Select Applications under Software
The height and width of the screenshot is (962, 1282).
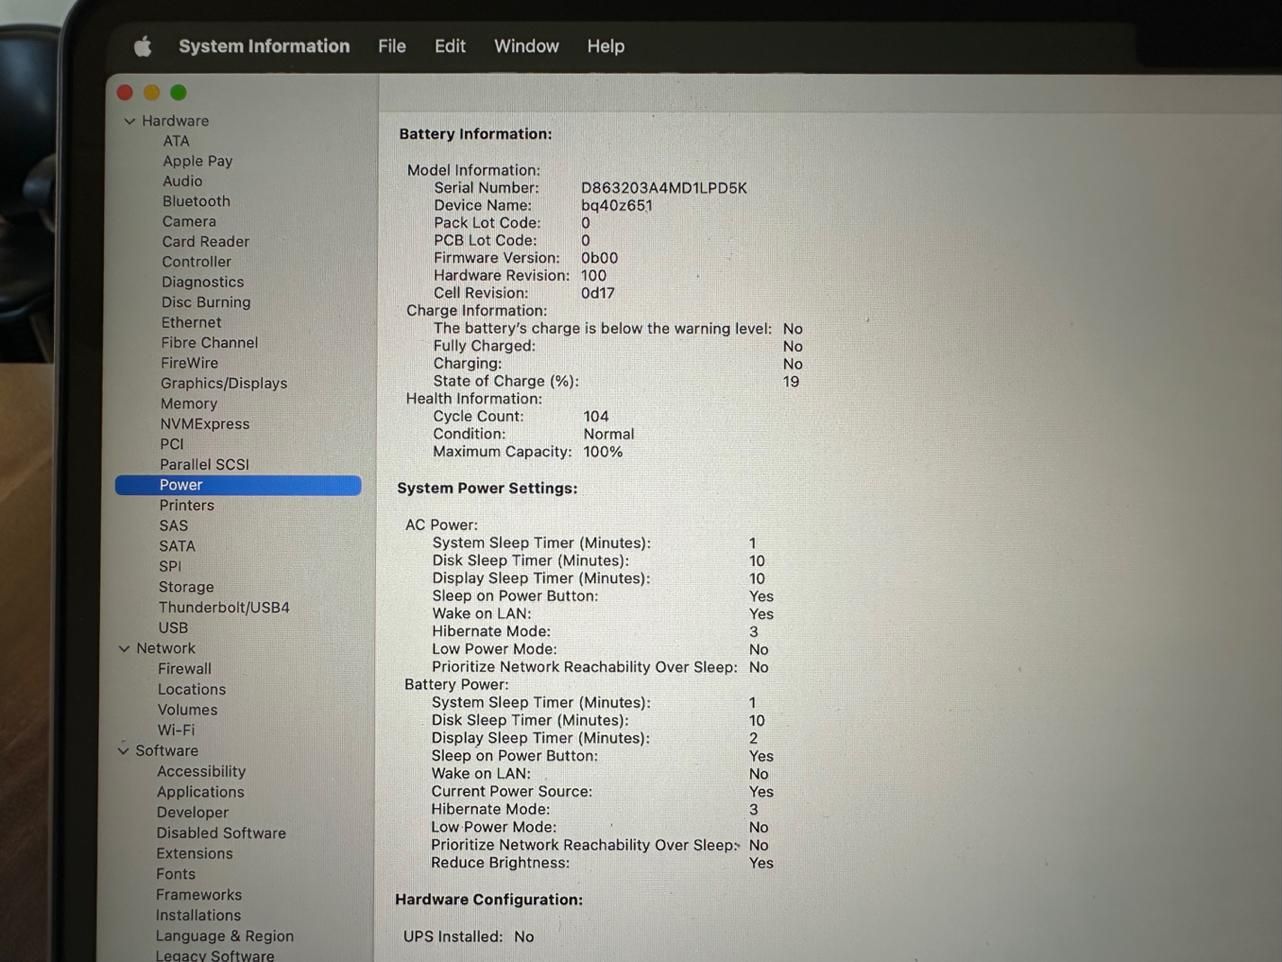click(200, 792)
